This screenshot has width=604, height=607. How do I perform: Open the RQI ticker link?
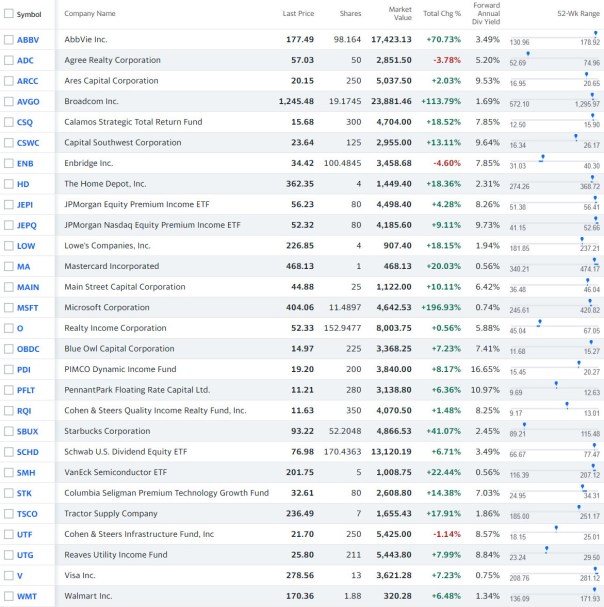tap(24, 411)
